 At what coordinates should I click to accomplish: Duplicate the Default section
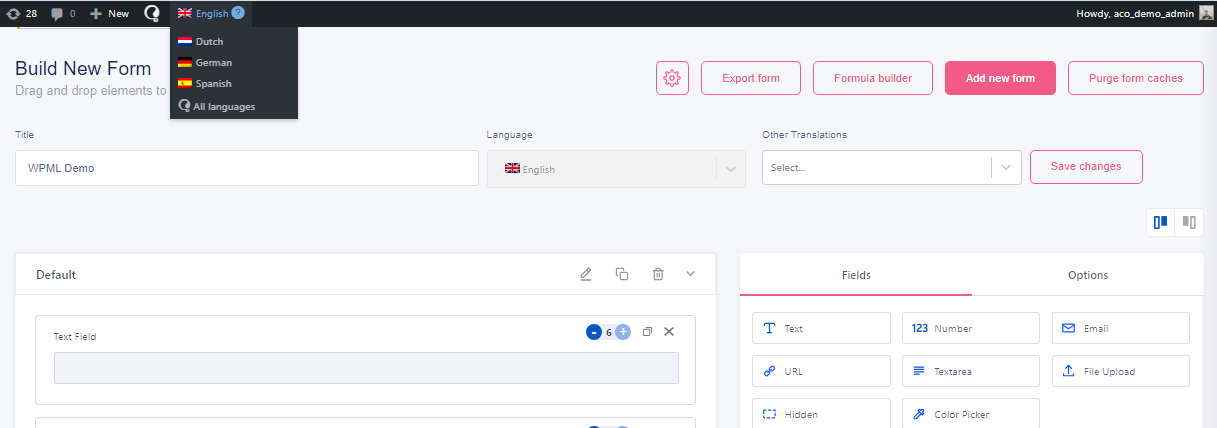tap(622, 274)
